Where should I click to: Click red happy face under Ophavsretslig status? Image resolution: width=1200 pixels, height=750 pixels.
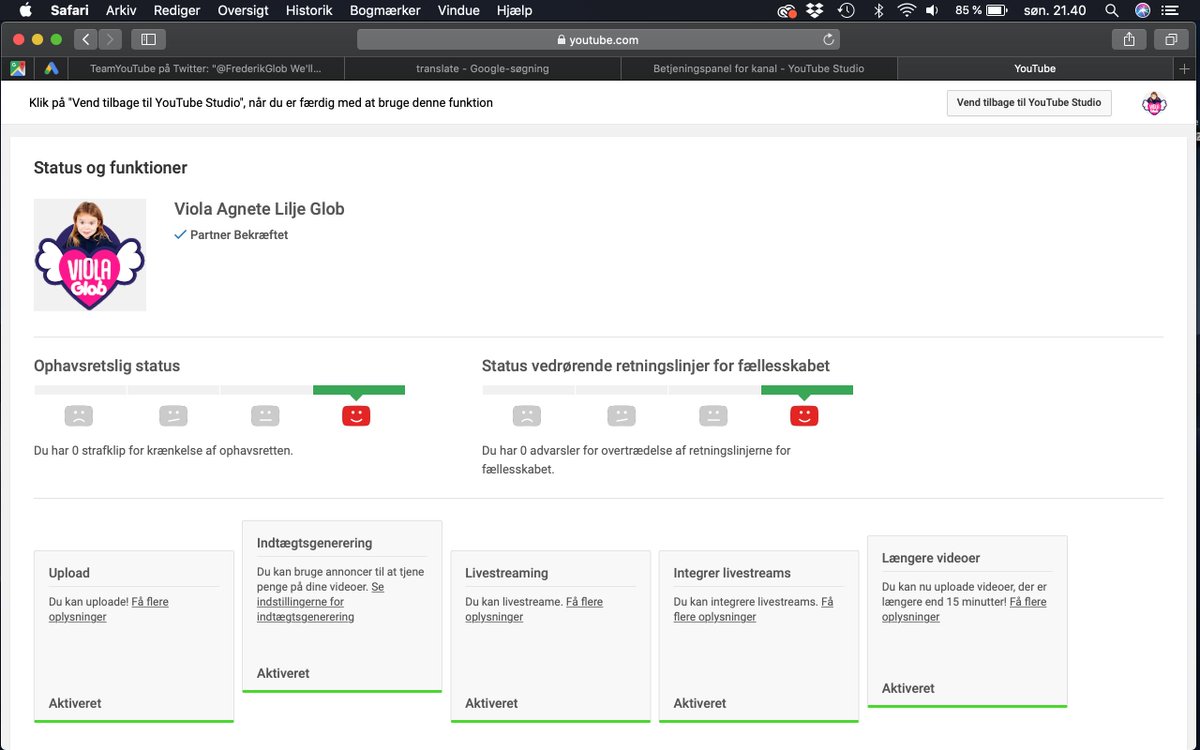[x=356, y=416]
